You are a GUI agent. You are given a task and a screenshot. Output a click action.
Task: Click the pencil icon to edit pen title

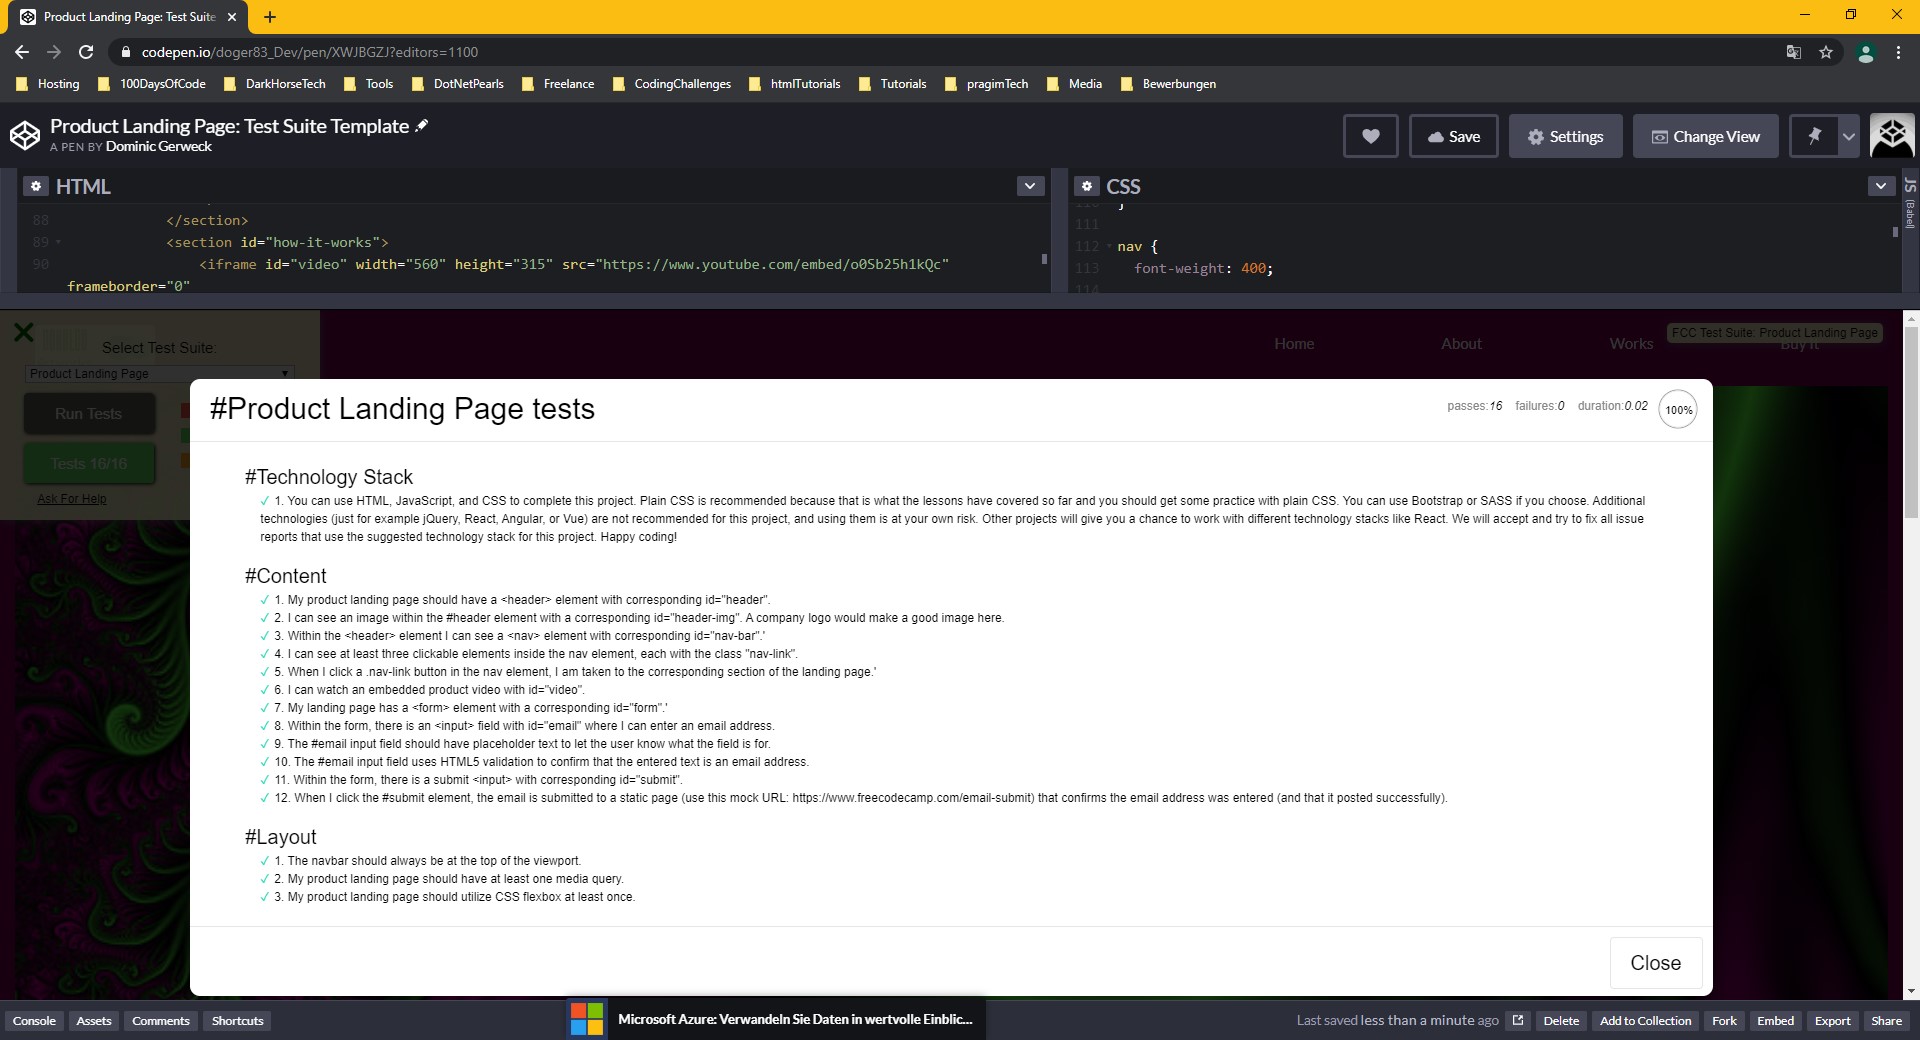[422, 126]
